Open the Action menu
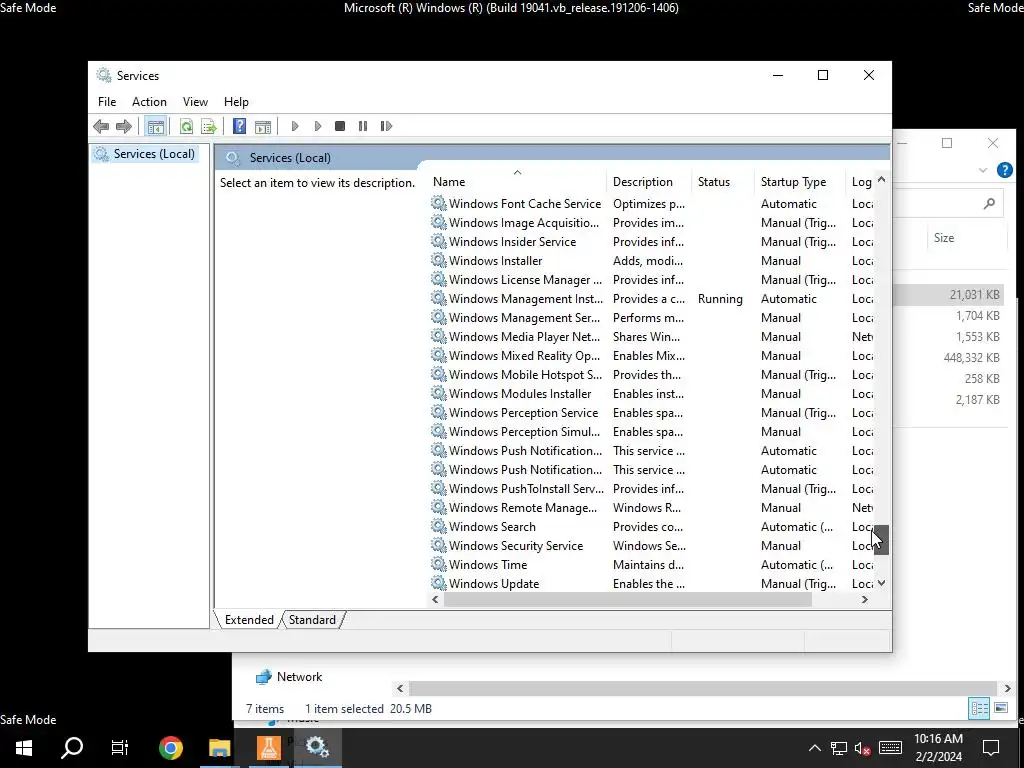The image size is (1024, 768). point(149,102)
